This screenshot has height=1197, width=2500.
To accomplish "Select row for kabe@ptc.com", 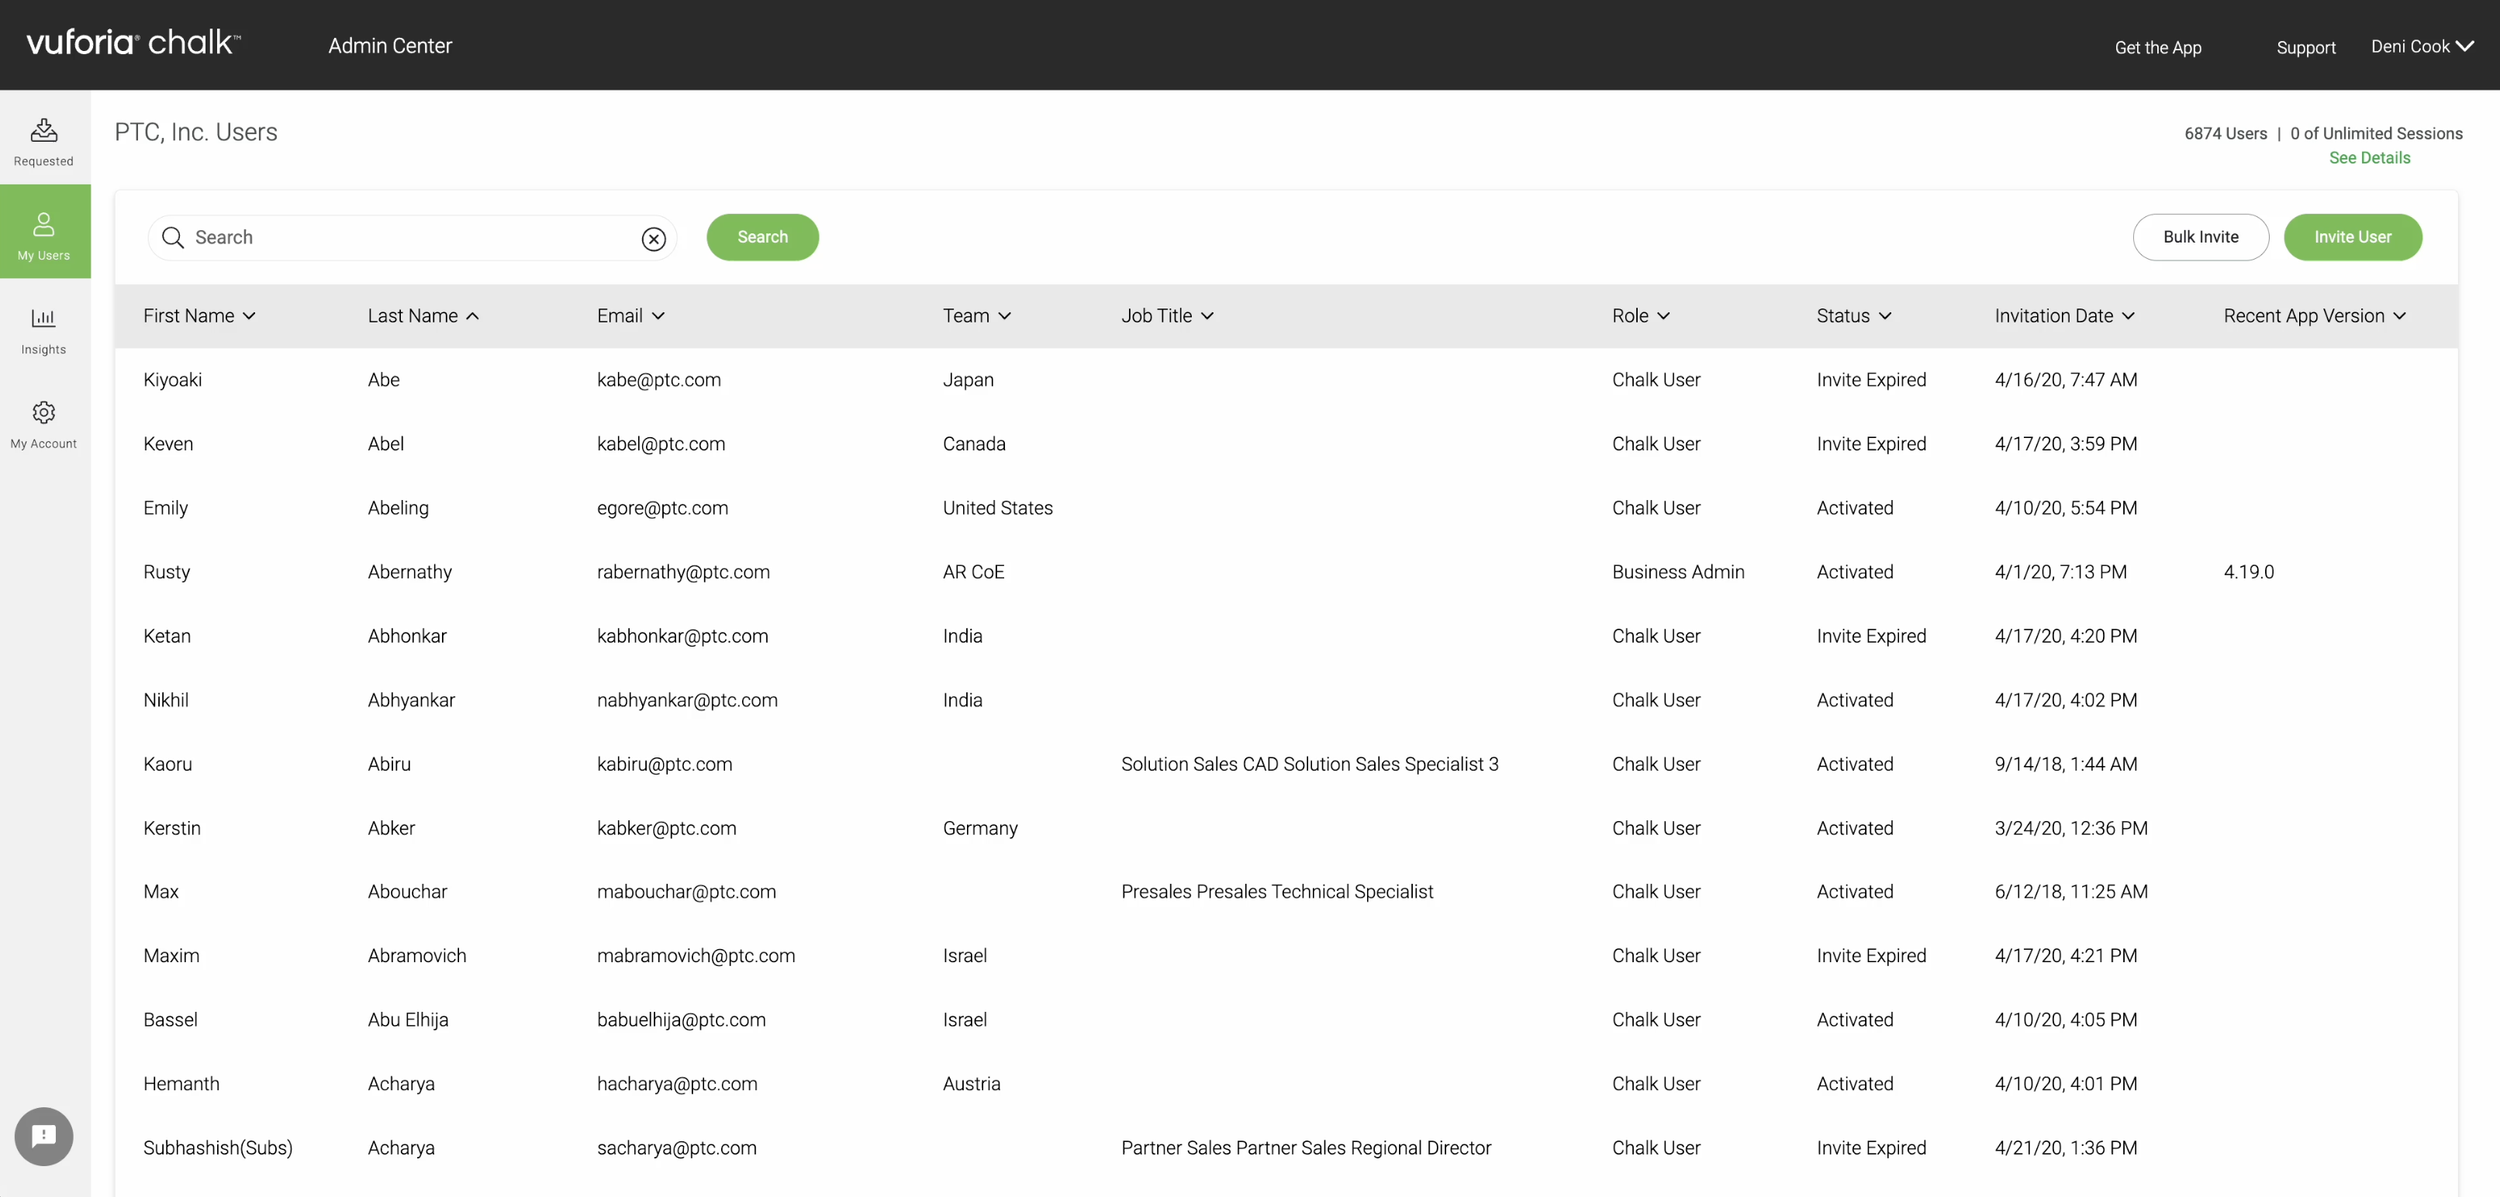I will pyautogui.click(x=1286, y=380).
